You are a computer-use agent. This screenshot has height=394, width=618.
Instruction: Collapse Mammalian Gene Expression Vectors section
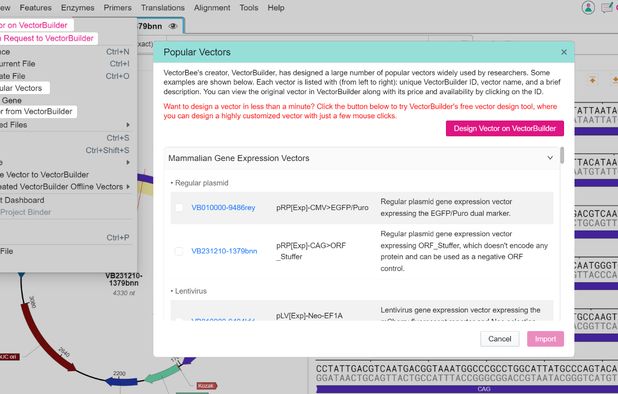[x=550, y=158]
